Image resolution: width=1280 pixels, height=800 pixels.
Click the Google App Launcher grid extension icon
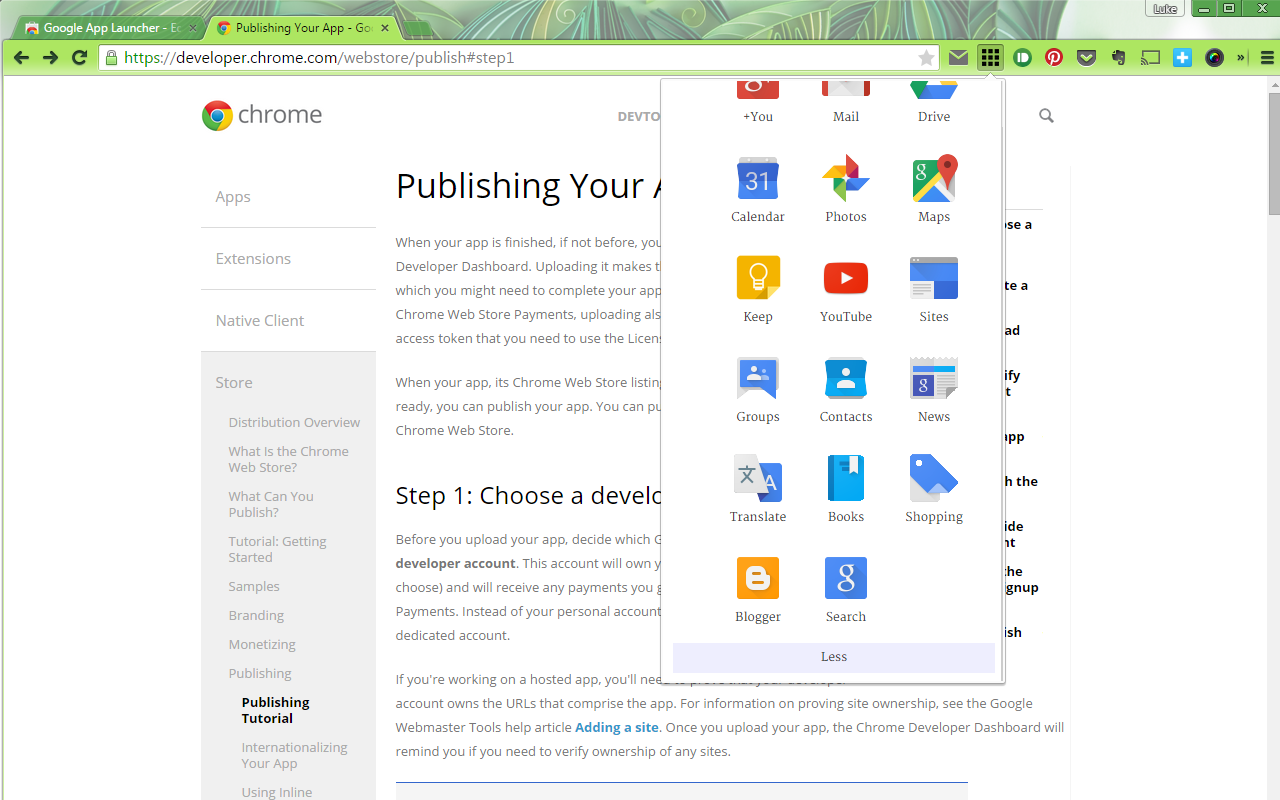(x=990, y=57)
